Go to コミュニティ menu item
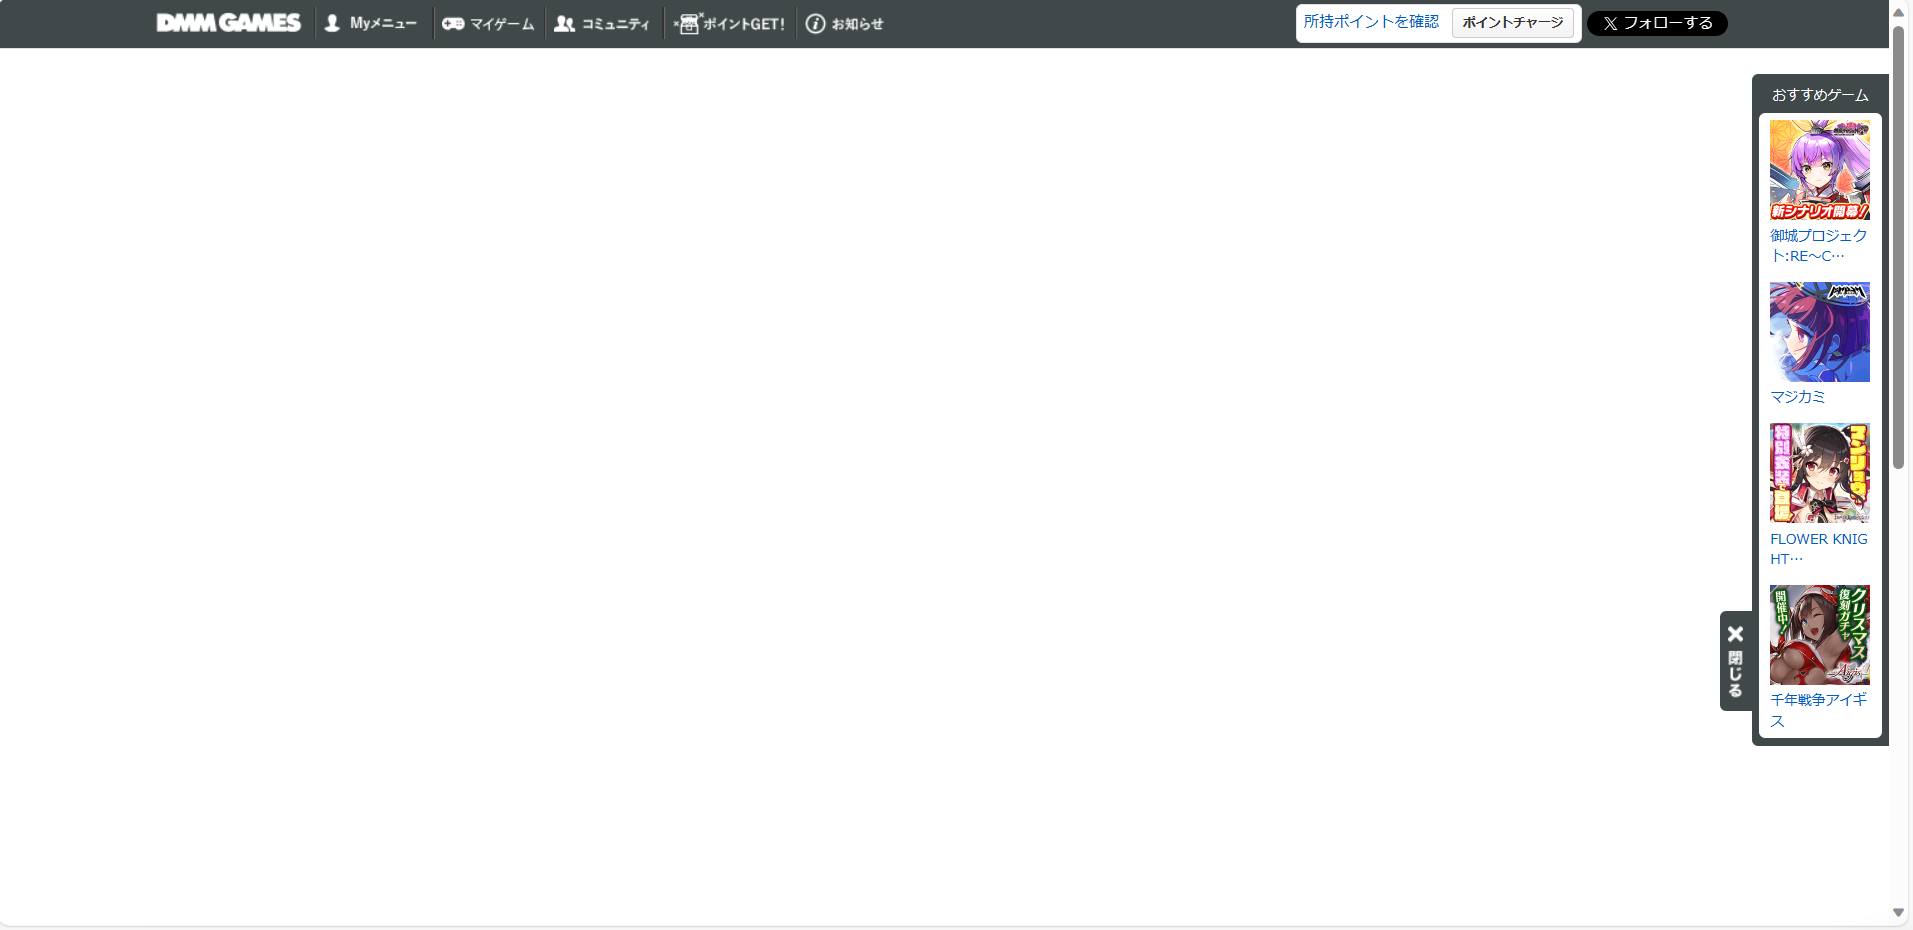This screenshot has width=1913, height=930. coord(602,24)
